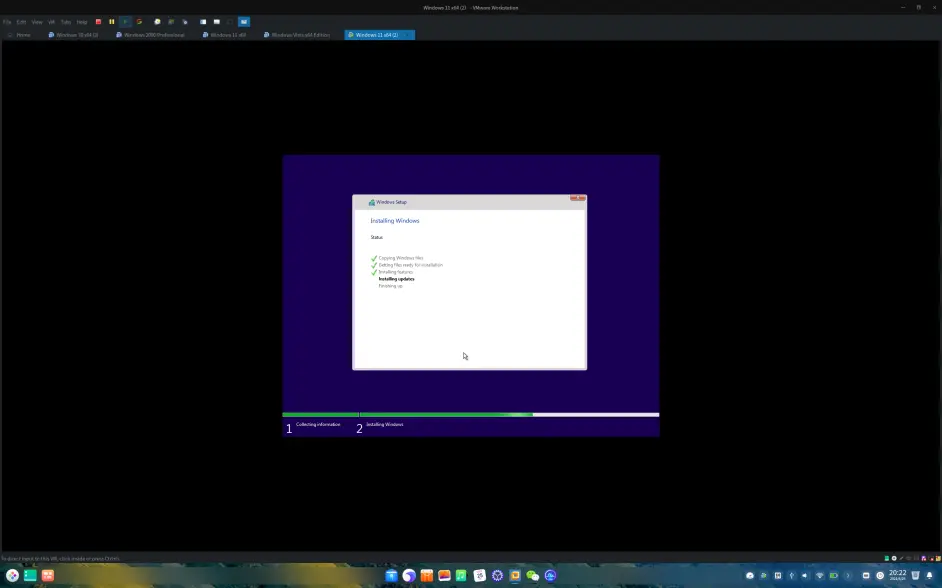Click the take snapshot toolbar icon
Viewport: 942px width, 588px height.
point(157,22)
